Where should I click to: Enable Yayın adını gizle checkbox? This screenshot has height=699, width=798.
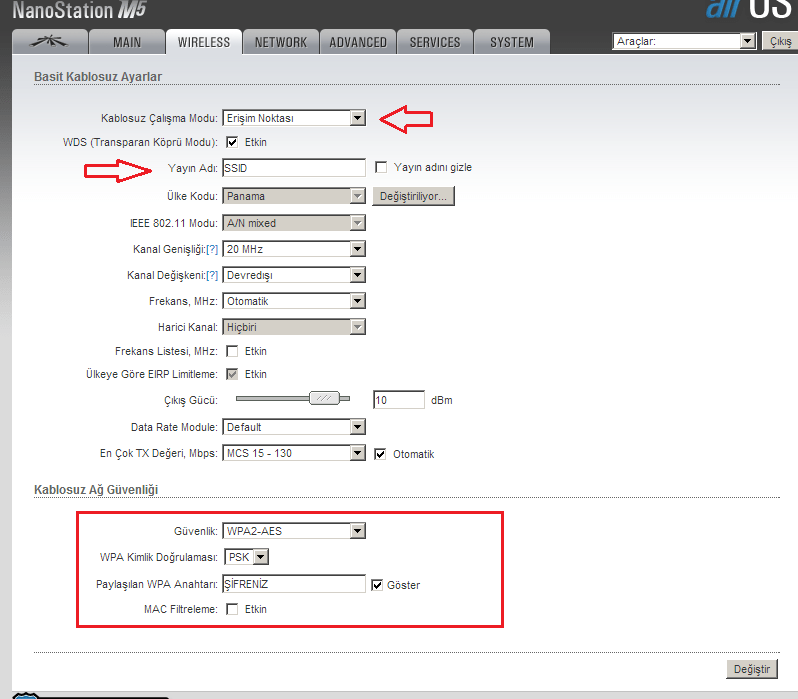pyautogui.click(x=381, y=167)
